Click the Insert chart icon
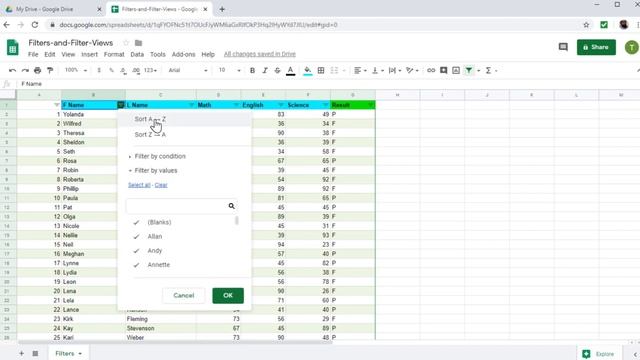 click(456, 71)
